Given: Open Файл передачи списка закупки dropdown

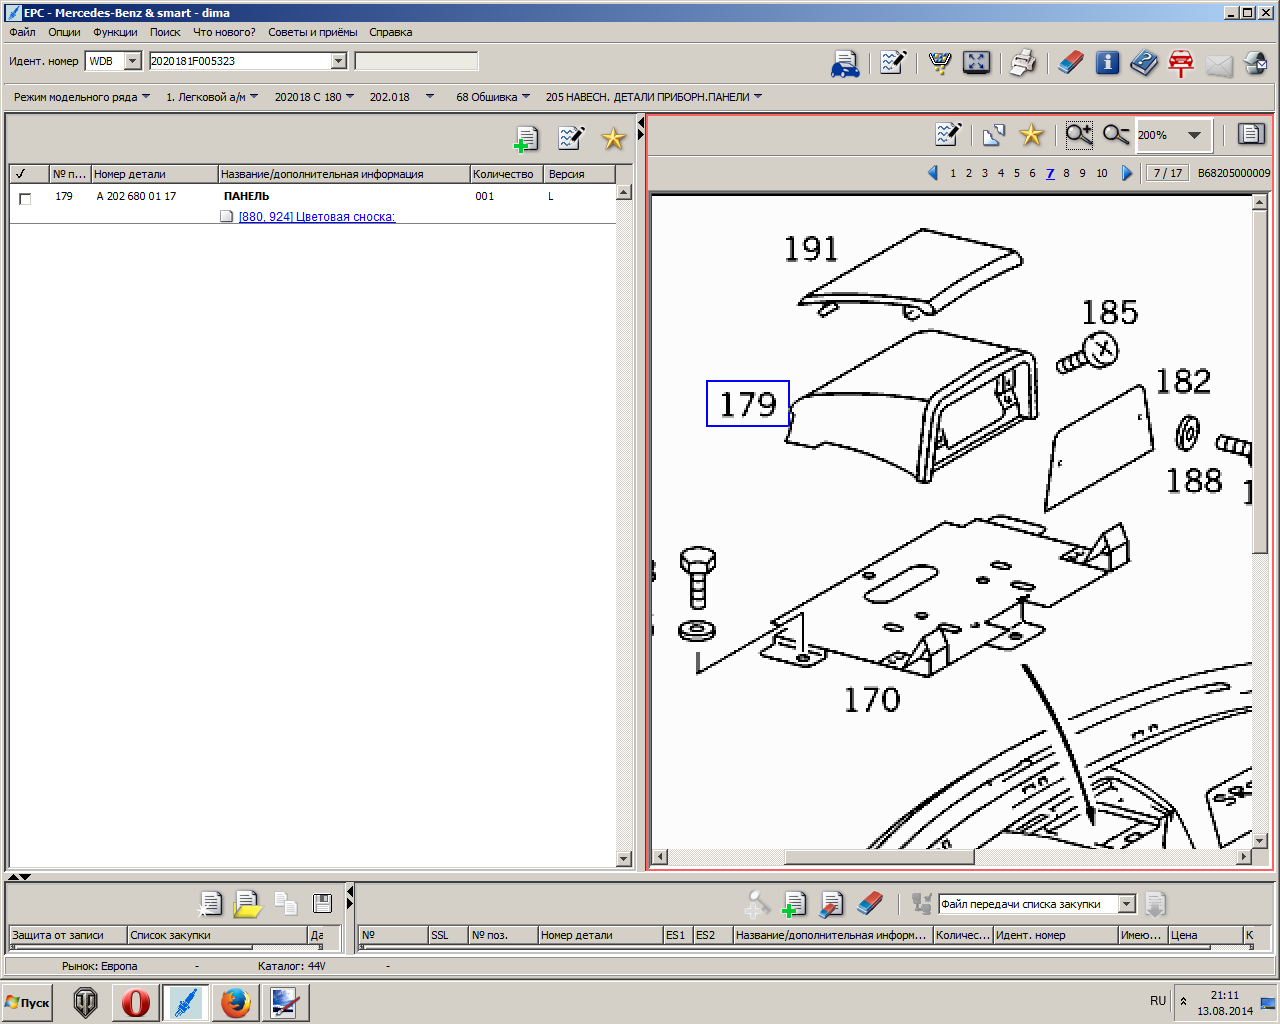Looking at the screenshot, I should pos(1127,904).
